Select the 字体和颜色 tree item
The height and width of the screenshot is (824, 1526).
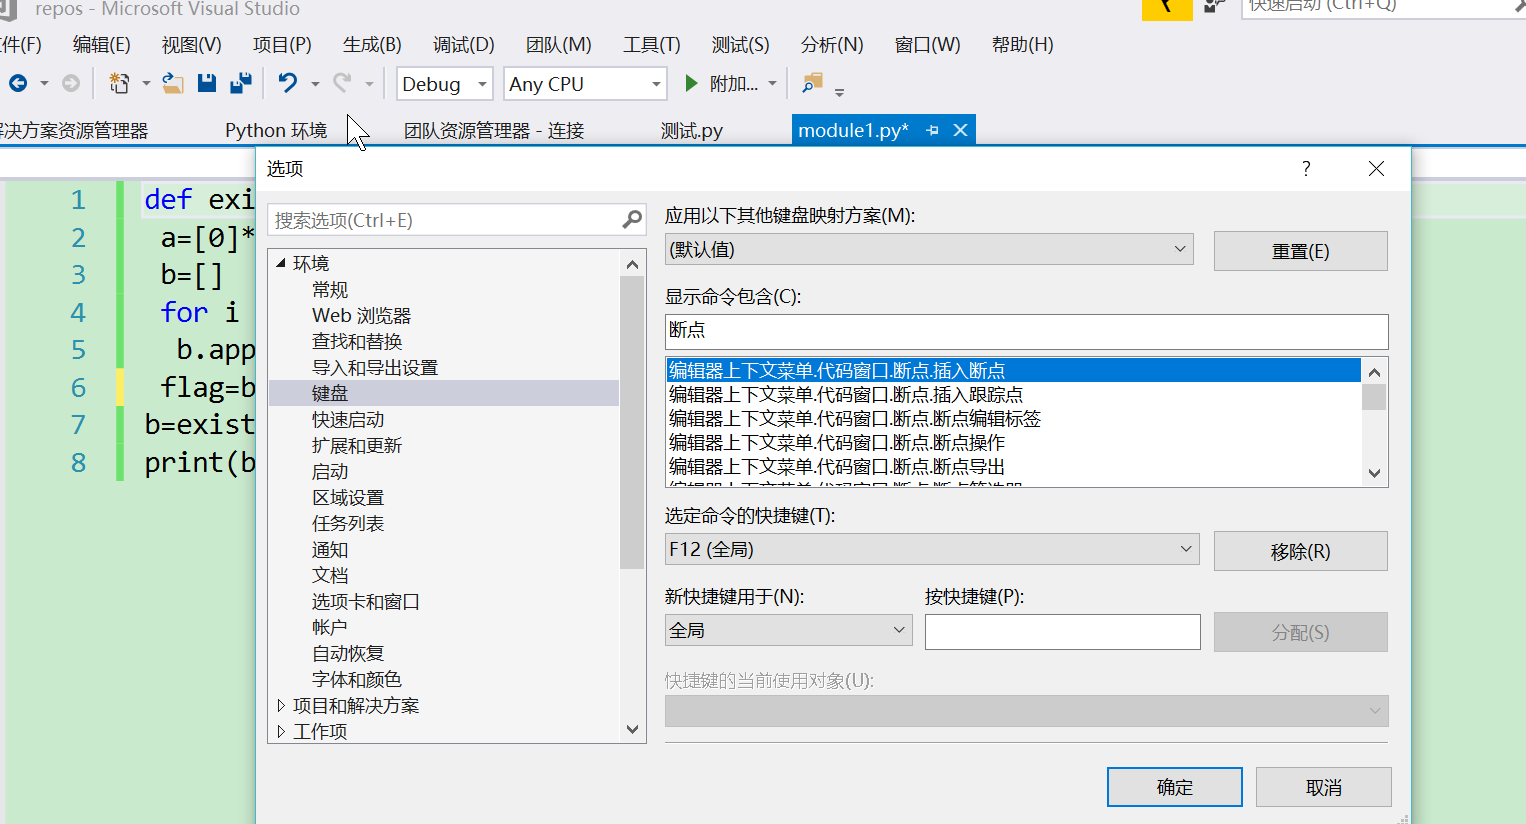point(357,679)
